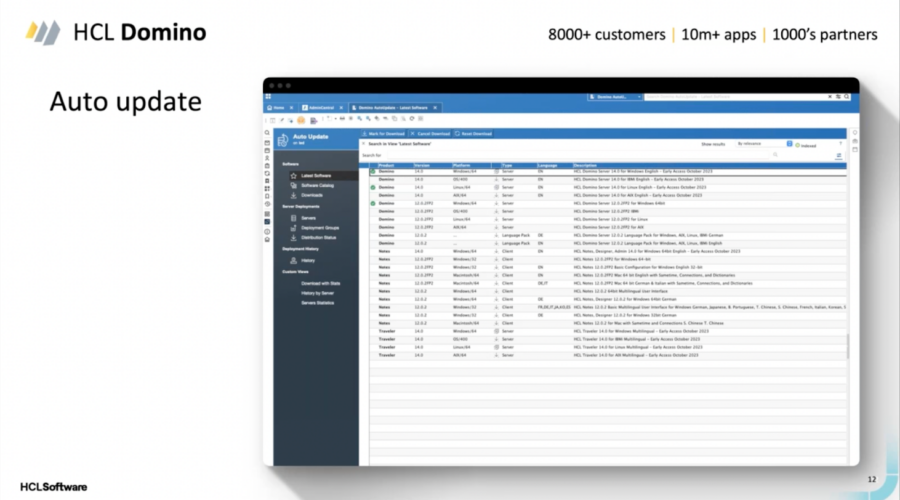Close the 'Search in View' bar with X

click(363, 144)
